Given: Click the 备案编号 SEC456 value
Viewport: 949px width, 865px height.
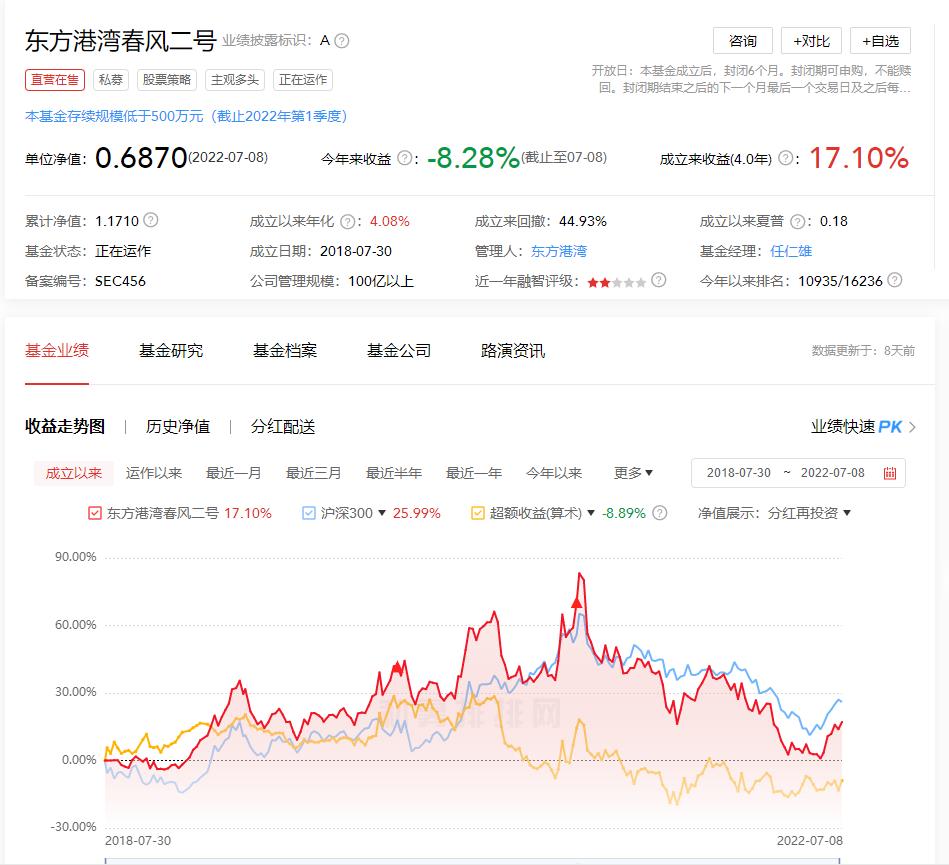Looking at the screenshot, I should tap(120, 281).
